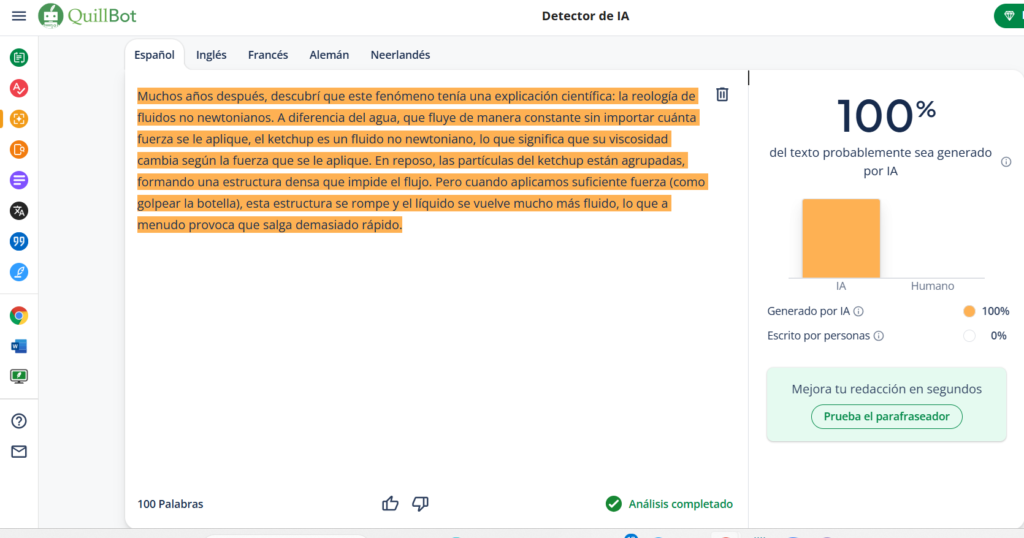Viewport: 1024px width, 538px height.
Task: Switch to the Francés tab
Action: [268, 55]
